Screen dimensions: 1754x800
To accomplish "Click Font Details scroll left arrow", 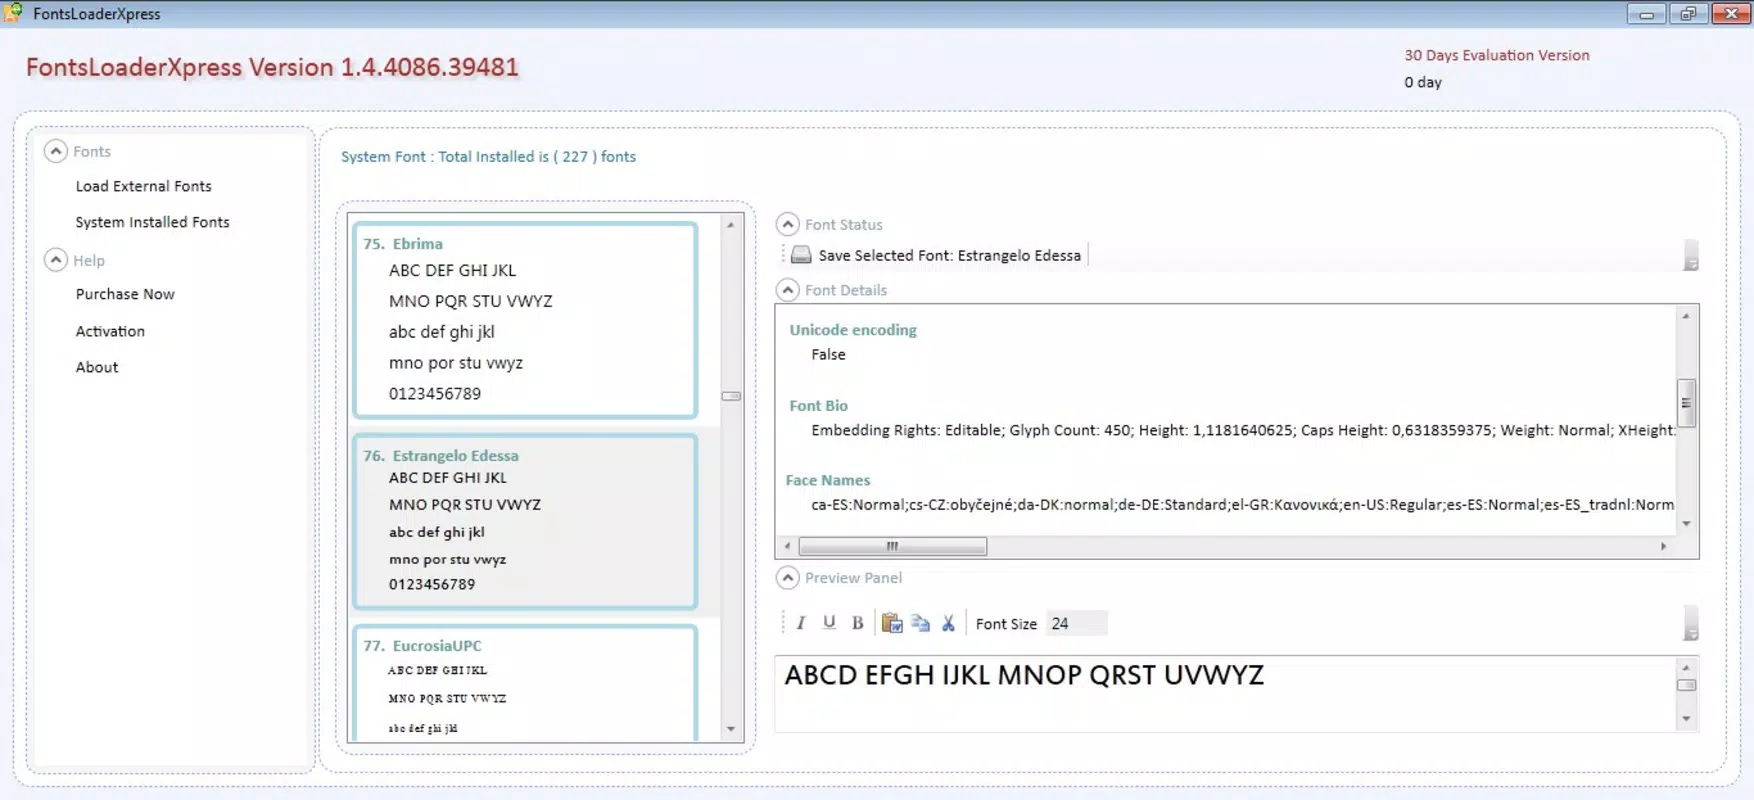I will [x=788, y=546].
